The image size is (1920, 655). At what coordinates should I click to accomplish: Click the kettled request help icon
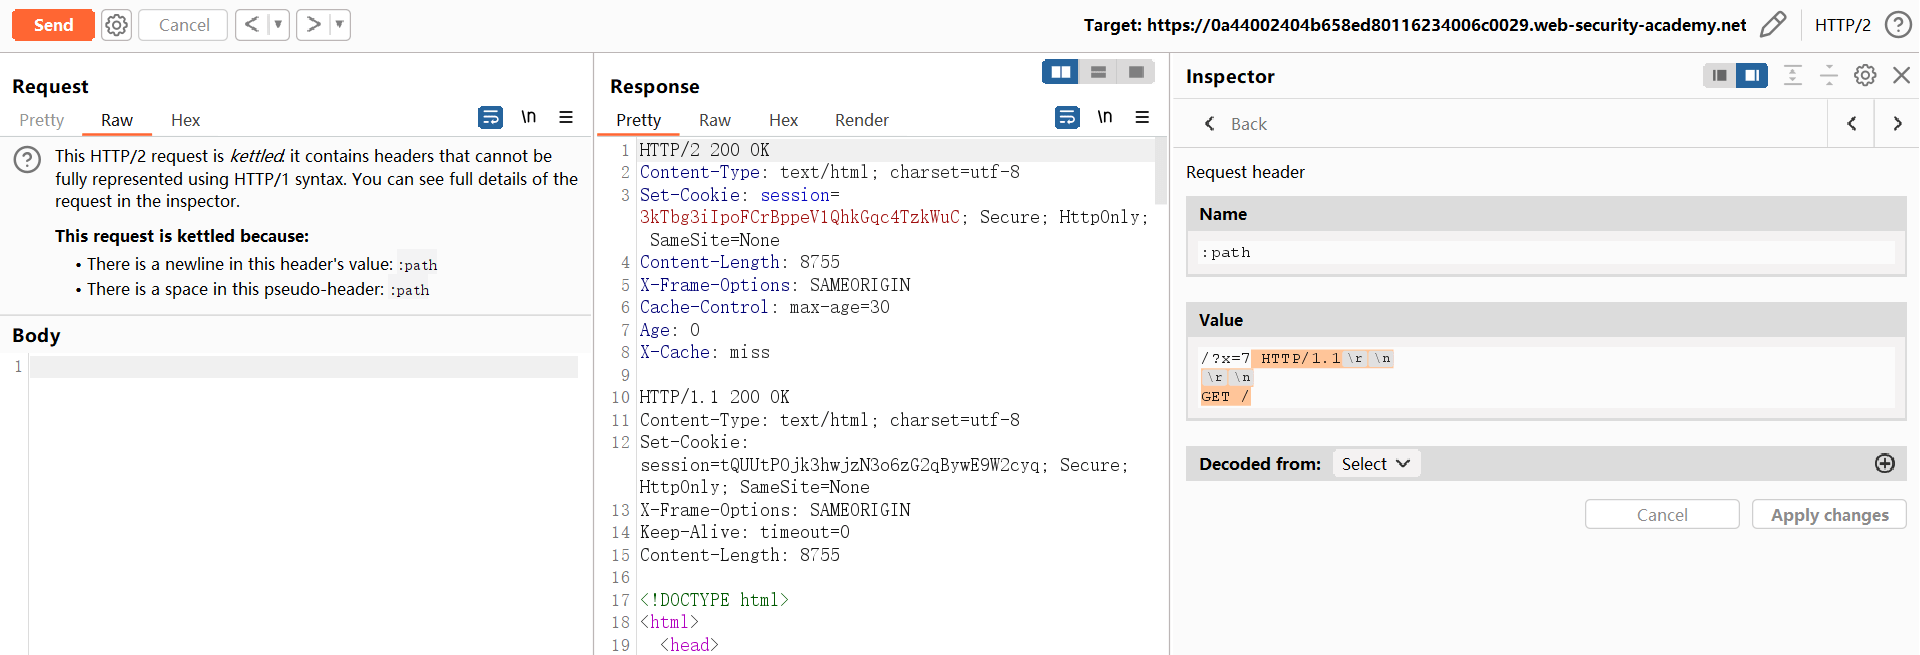(27, 159)
